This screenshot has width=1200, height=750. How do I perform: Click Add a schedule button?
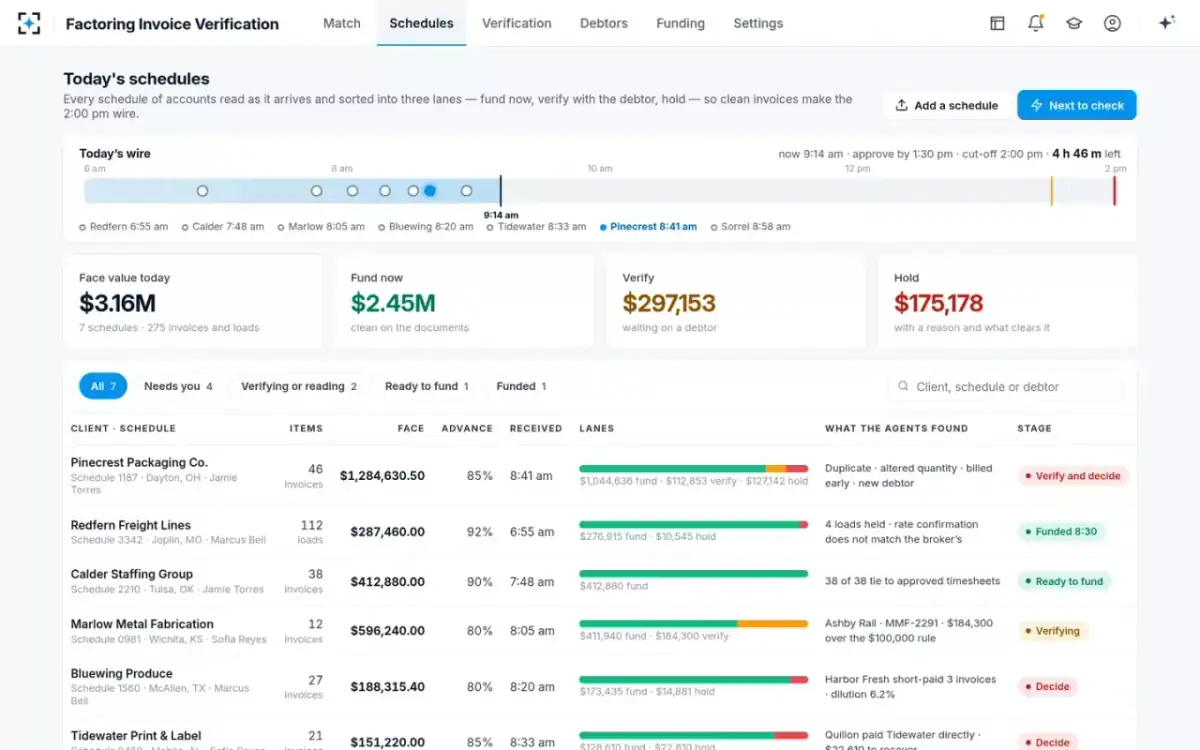pos(946,105)
